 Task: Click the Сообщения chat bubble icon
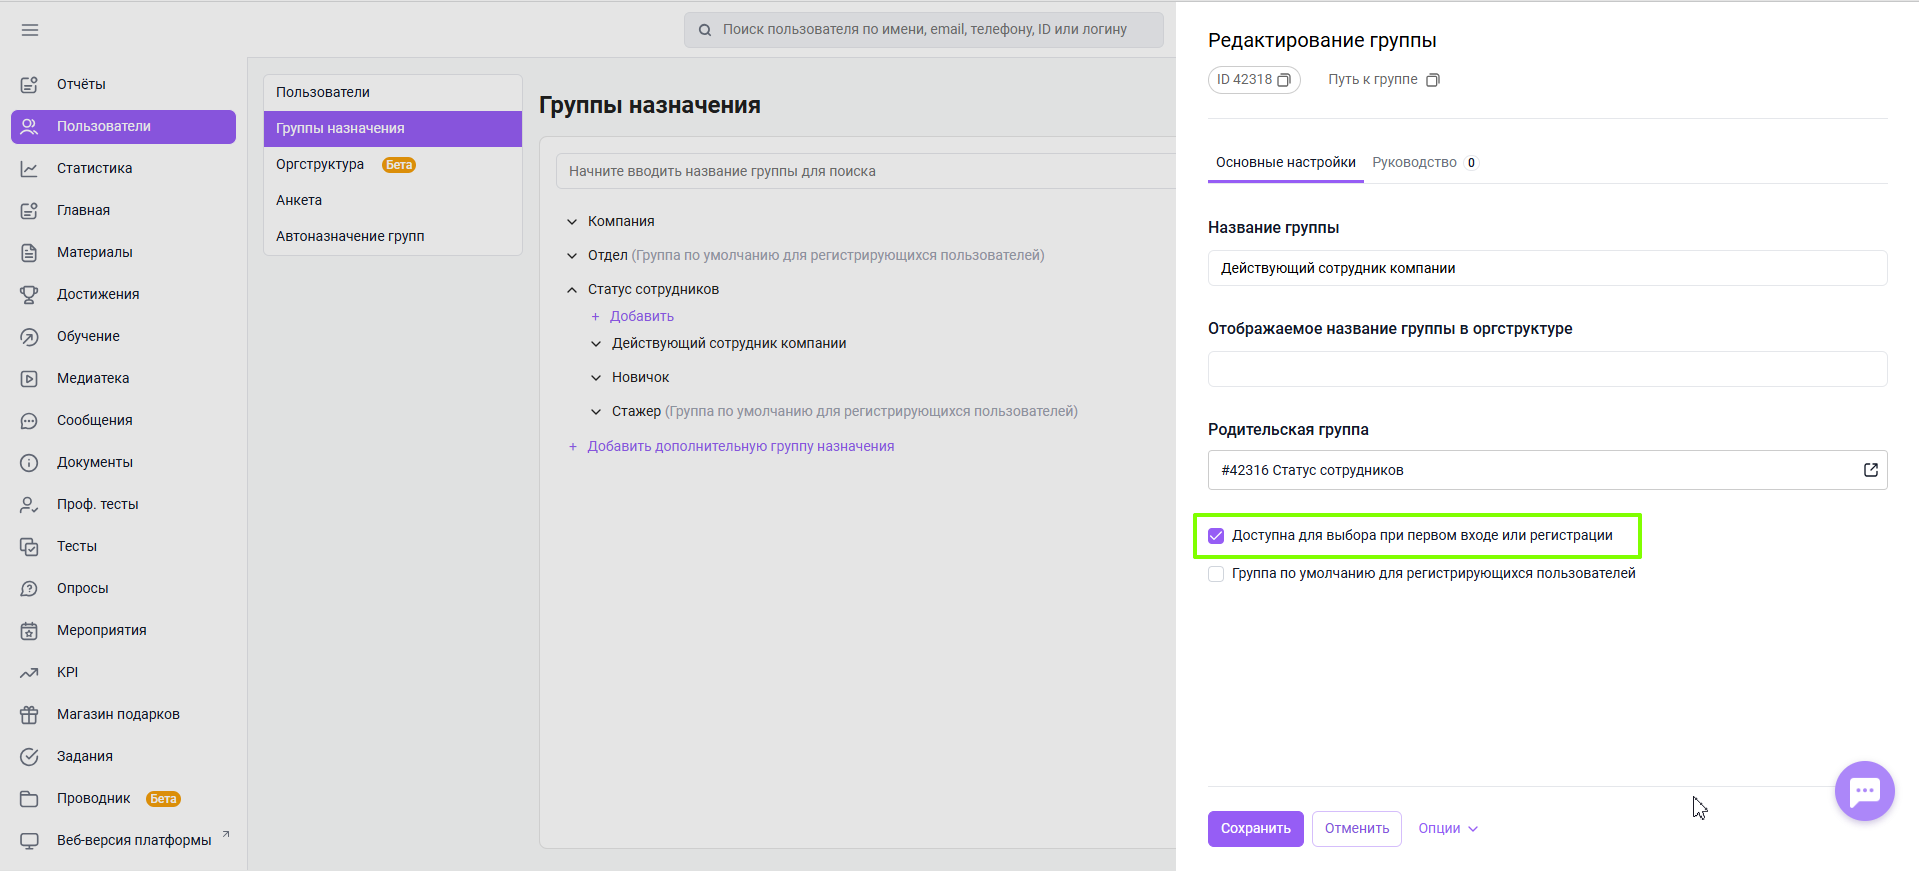click(29, 420)
